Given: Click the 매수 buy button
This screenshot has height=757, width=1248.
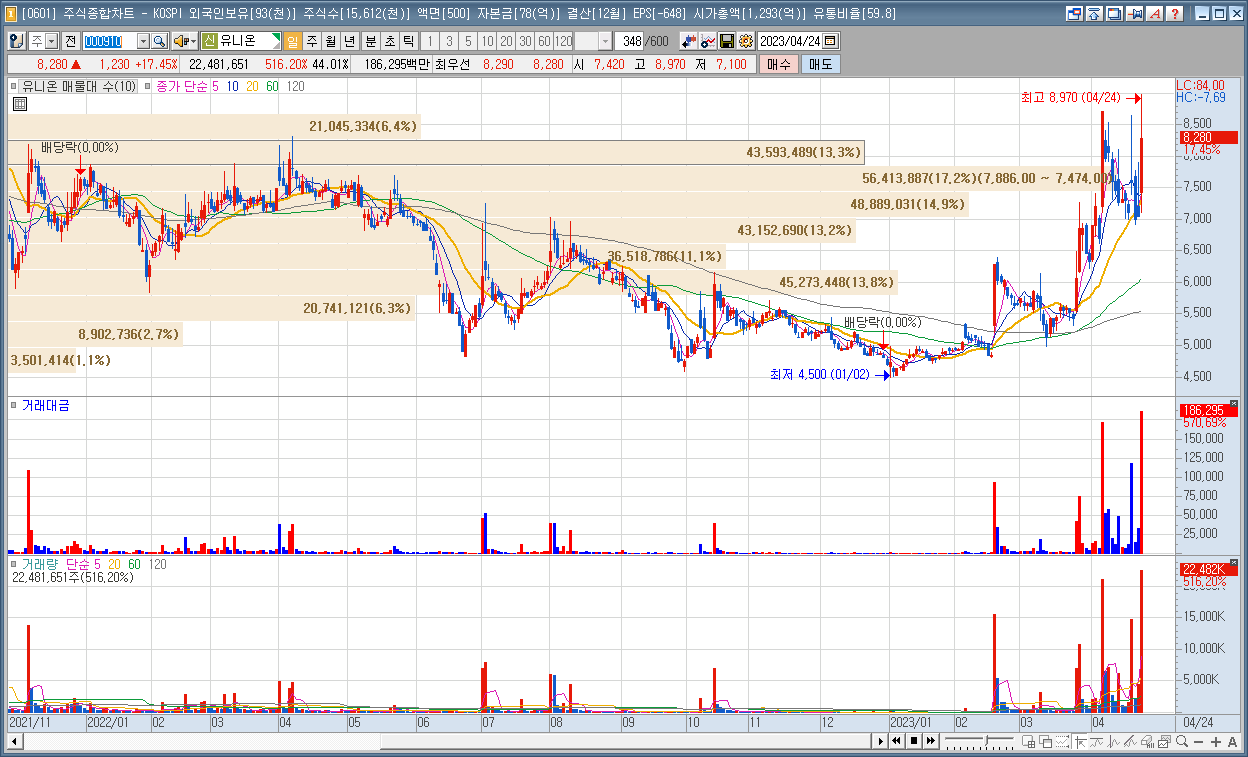Looking at the screenshot, I should (778, 63).
